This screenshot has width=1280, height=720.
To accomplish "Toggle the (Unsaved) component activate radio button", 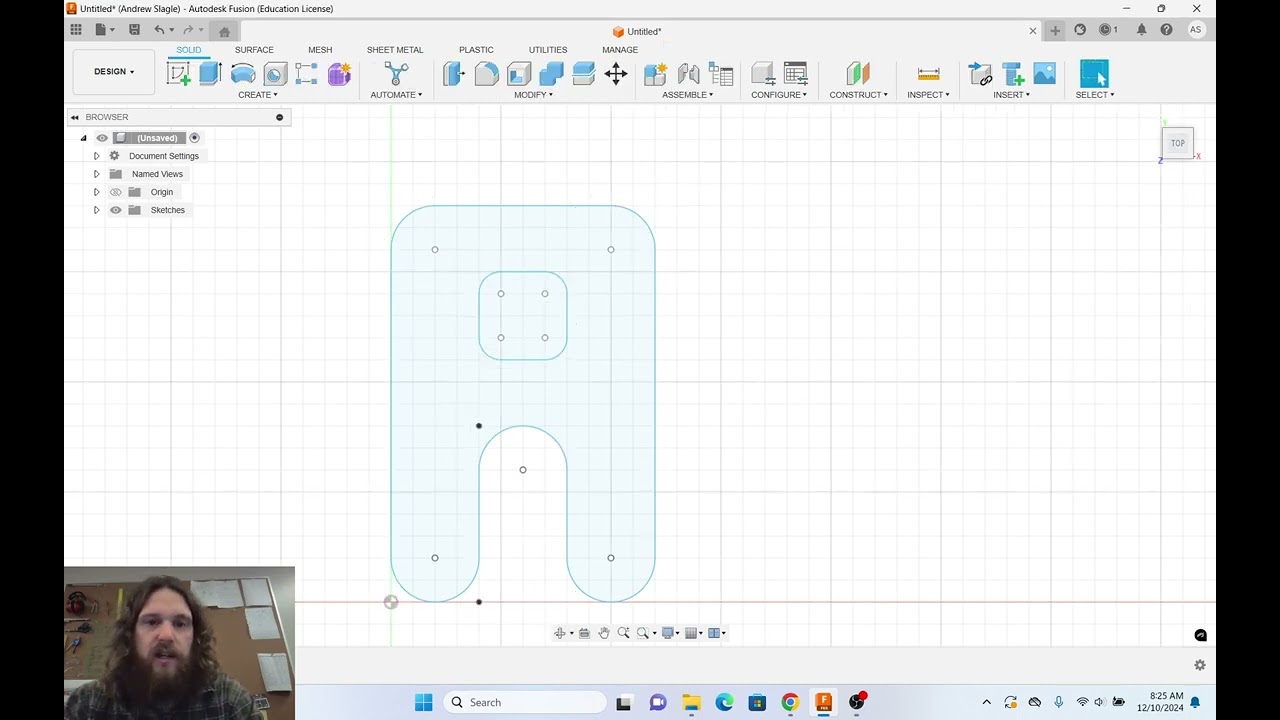I will tap(194, 138).
